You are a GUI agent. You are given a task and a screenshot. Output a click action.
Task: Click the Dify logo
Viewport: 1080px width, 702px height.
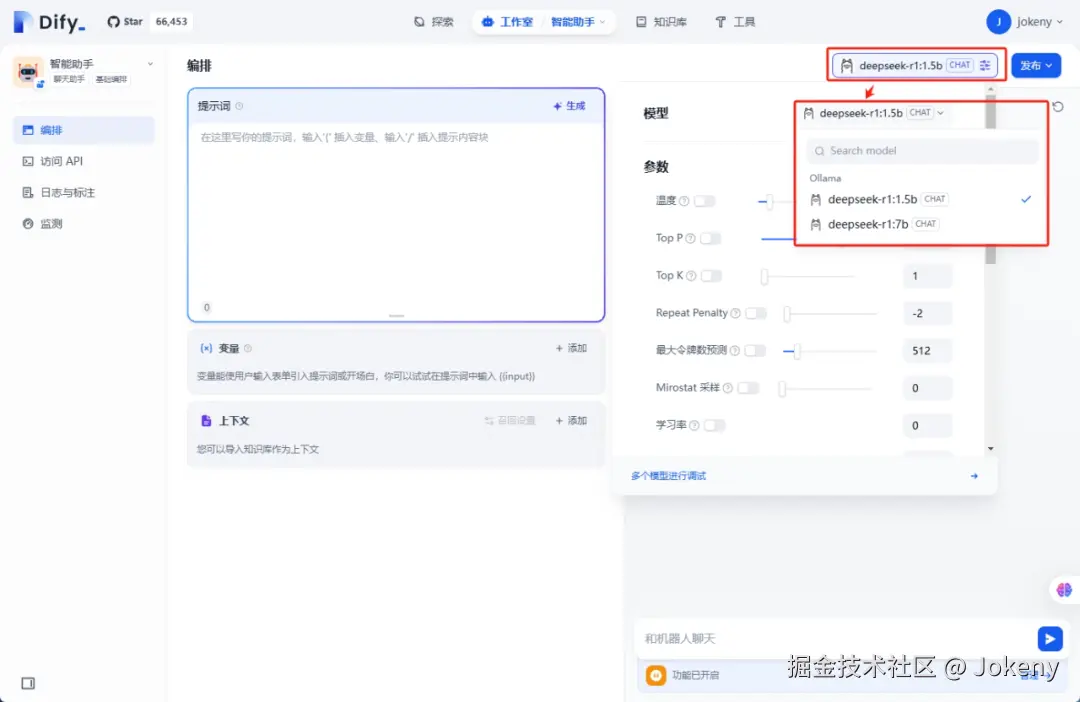click(x=50, y=22)
